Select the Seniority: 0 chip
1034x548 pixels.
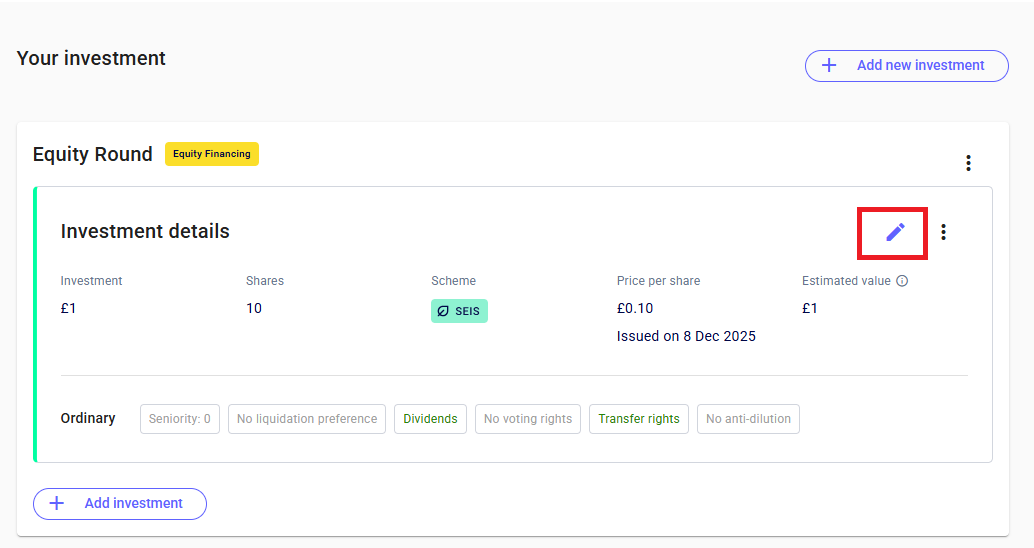(x=180, y=419)
